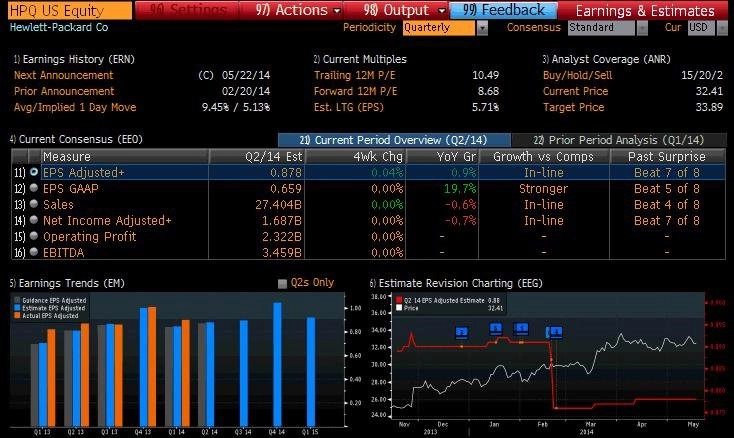The width and height of the screenshot is (734, 438).
Task: Click the Prior Announcement date 02/20/14
Action: tap(246, 91)
